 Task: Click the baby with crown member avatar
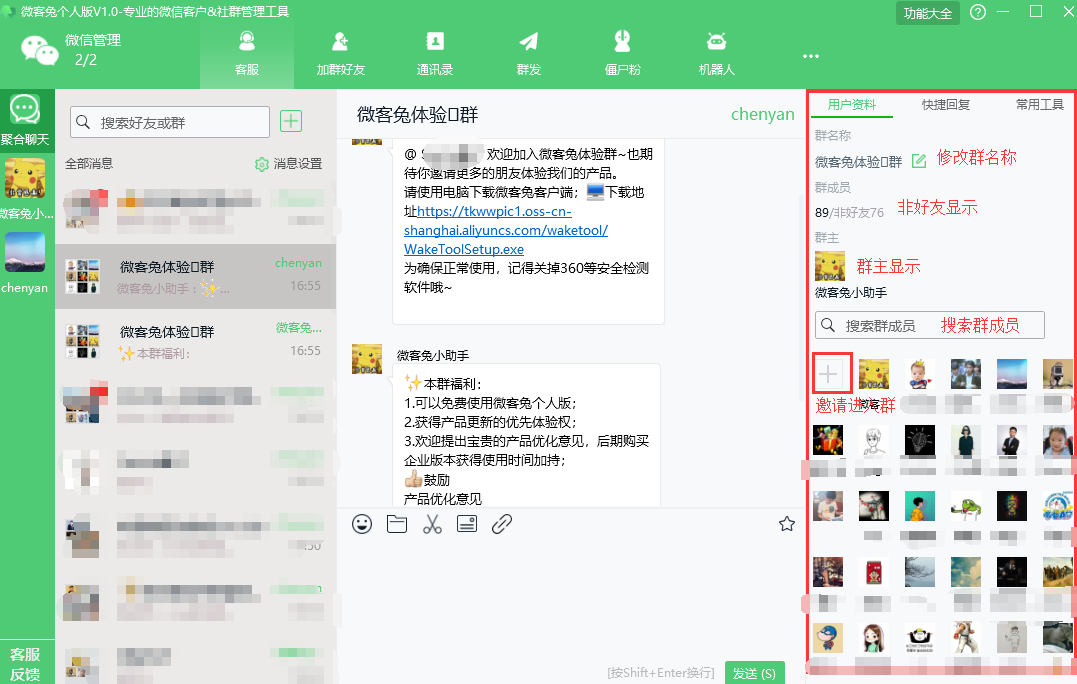920,374
